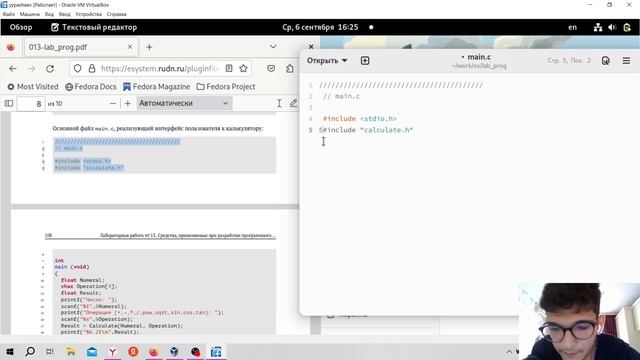Open Текстовый редактор app menu in top bar
Image resolution: width=640 pixels, height=360 pixels.
click(94, 27)
